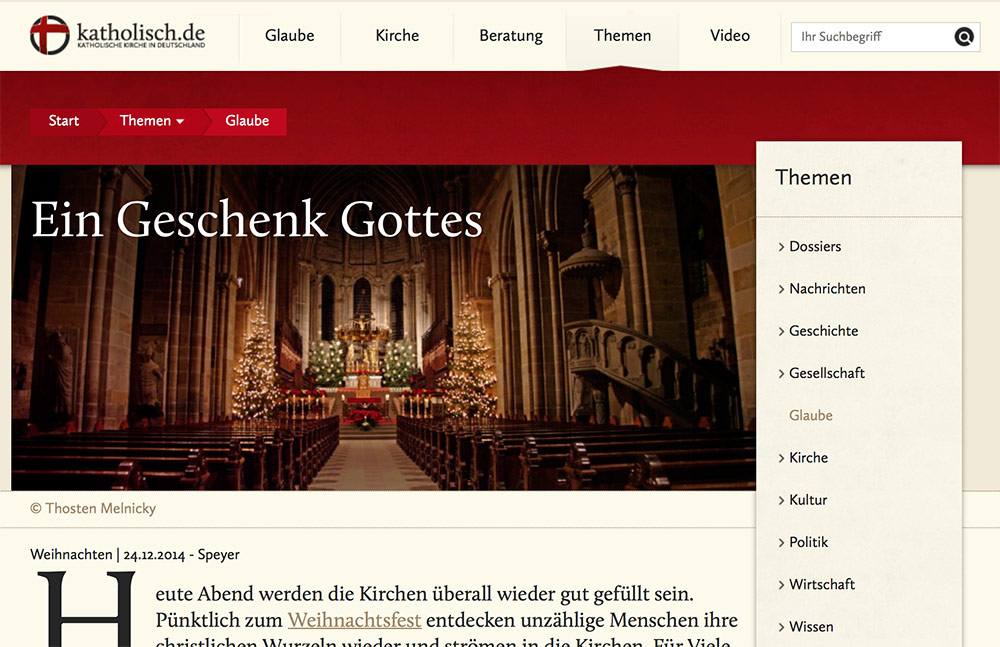This screenshot has width=1000, height=647.
Task: Open the Video navigation item
Action: click(730, 36)
